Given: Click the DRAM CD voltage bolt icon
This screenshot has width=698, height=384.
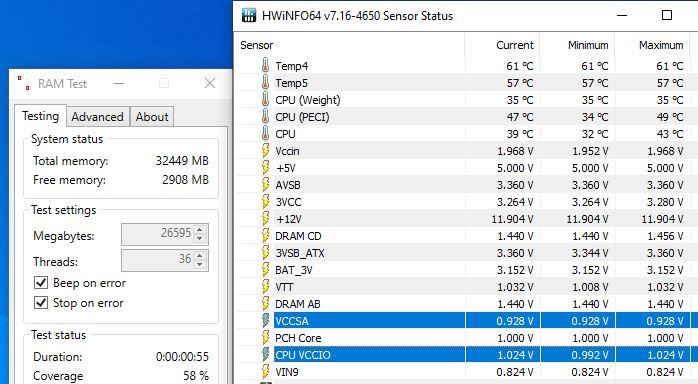Looking at the screenshot, I should (265, 235).
